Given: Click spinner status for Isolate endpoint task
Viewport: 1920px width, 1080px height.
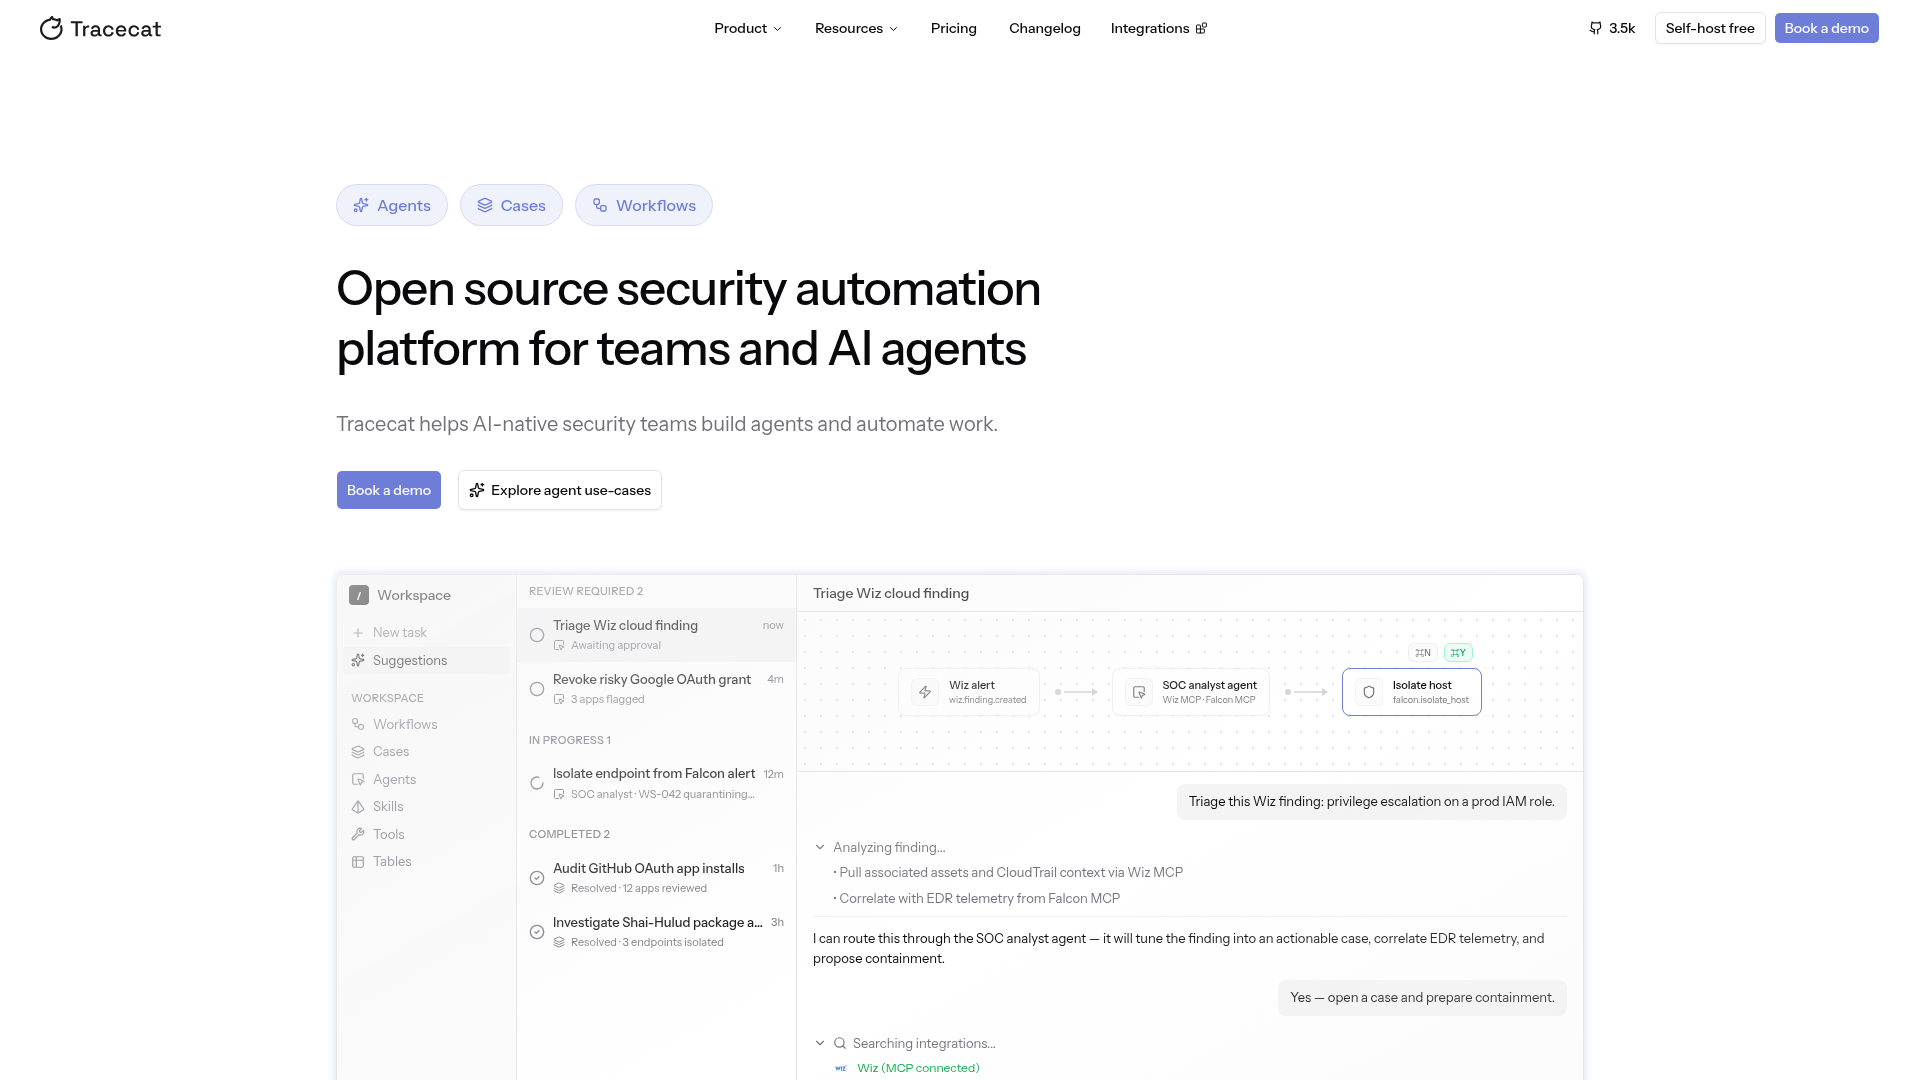Looking at the screenshot, I should point(537,783).
